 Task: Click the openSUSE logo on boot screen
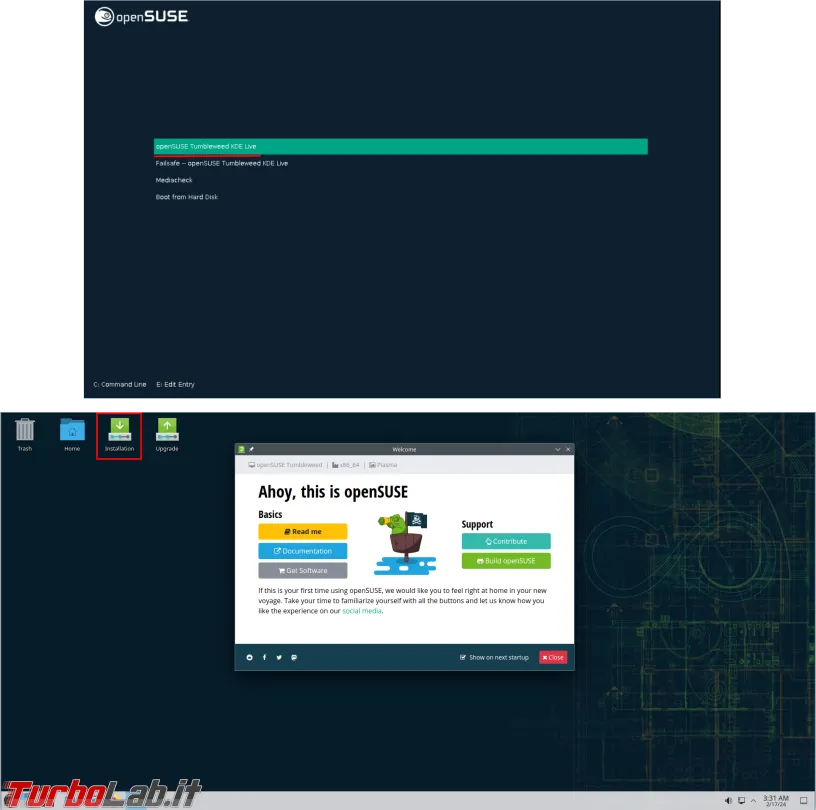point(142,16)
